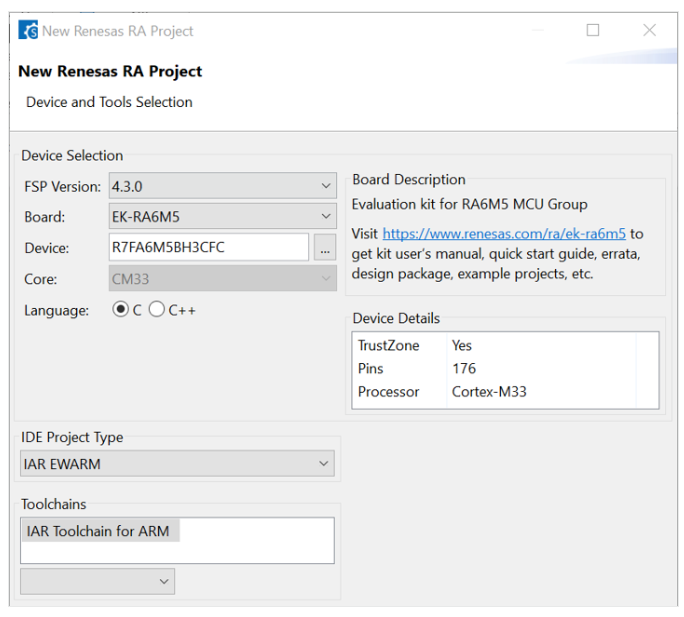The height and width of the screenshot is (617, 684).
Task: Select the C++ language radio button
Action: pos(157,309)
